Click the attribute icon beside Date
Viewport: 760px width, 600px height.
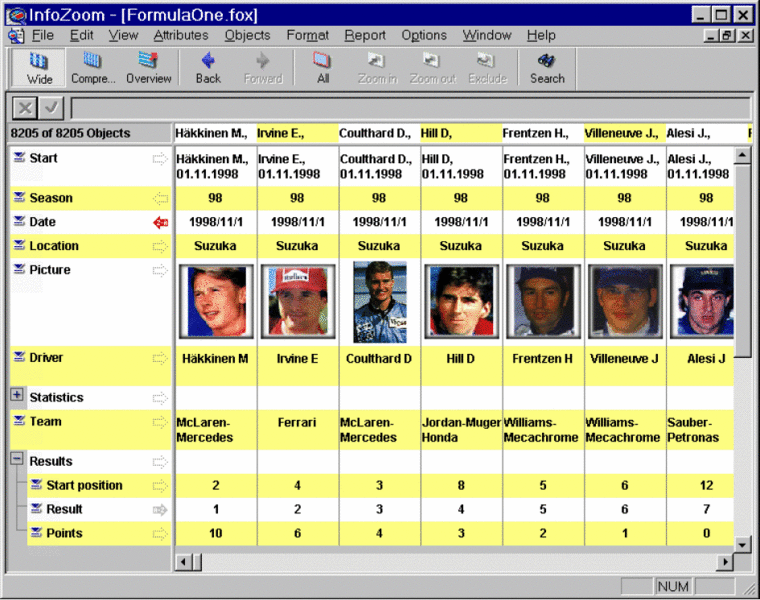point(19,221)
